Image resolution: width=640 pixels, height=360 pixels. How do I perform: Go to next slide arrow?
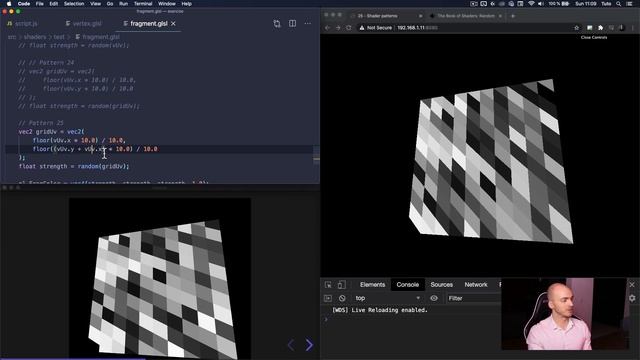309,345
